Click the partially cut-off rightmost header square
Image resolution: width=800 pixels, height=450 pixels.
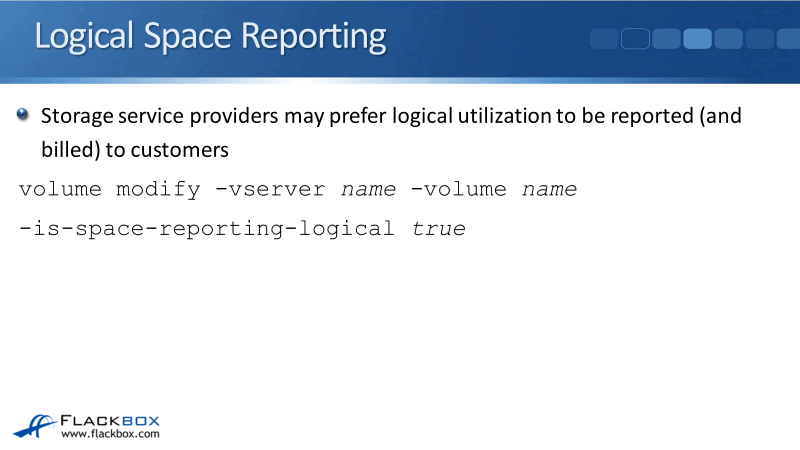[788, 39]
